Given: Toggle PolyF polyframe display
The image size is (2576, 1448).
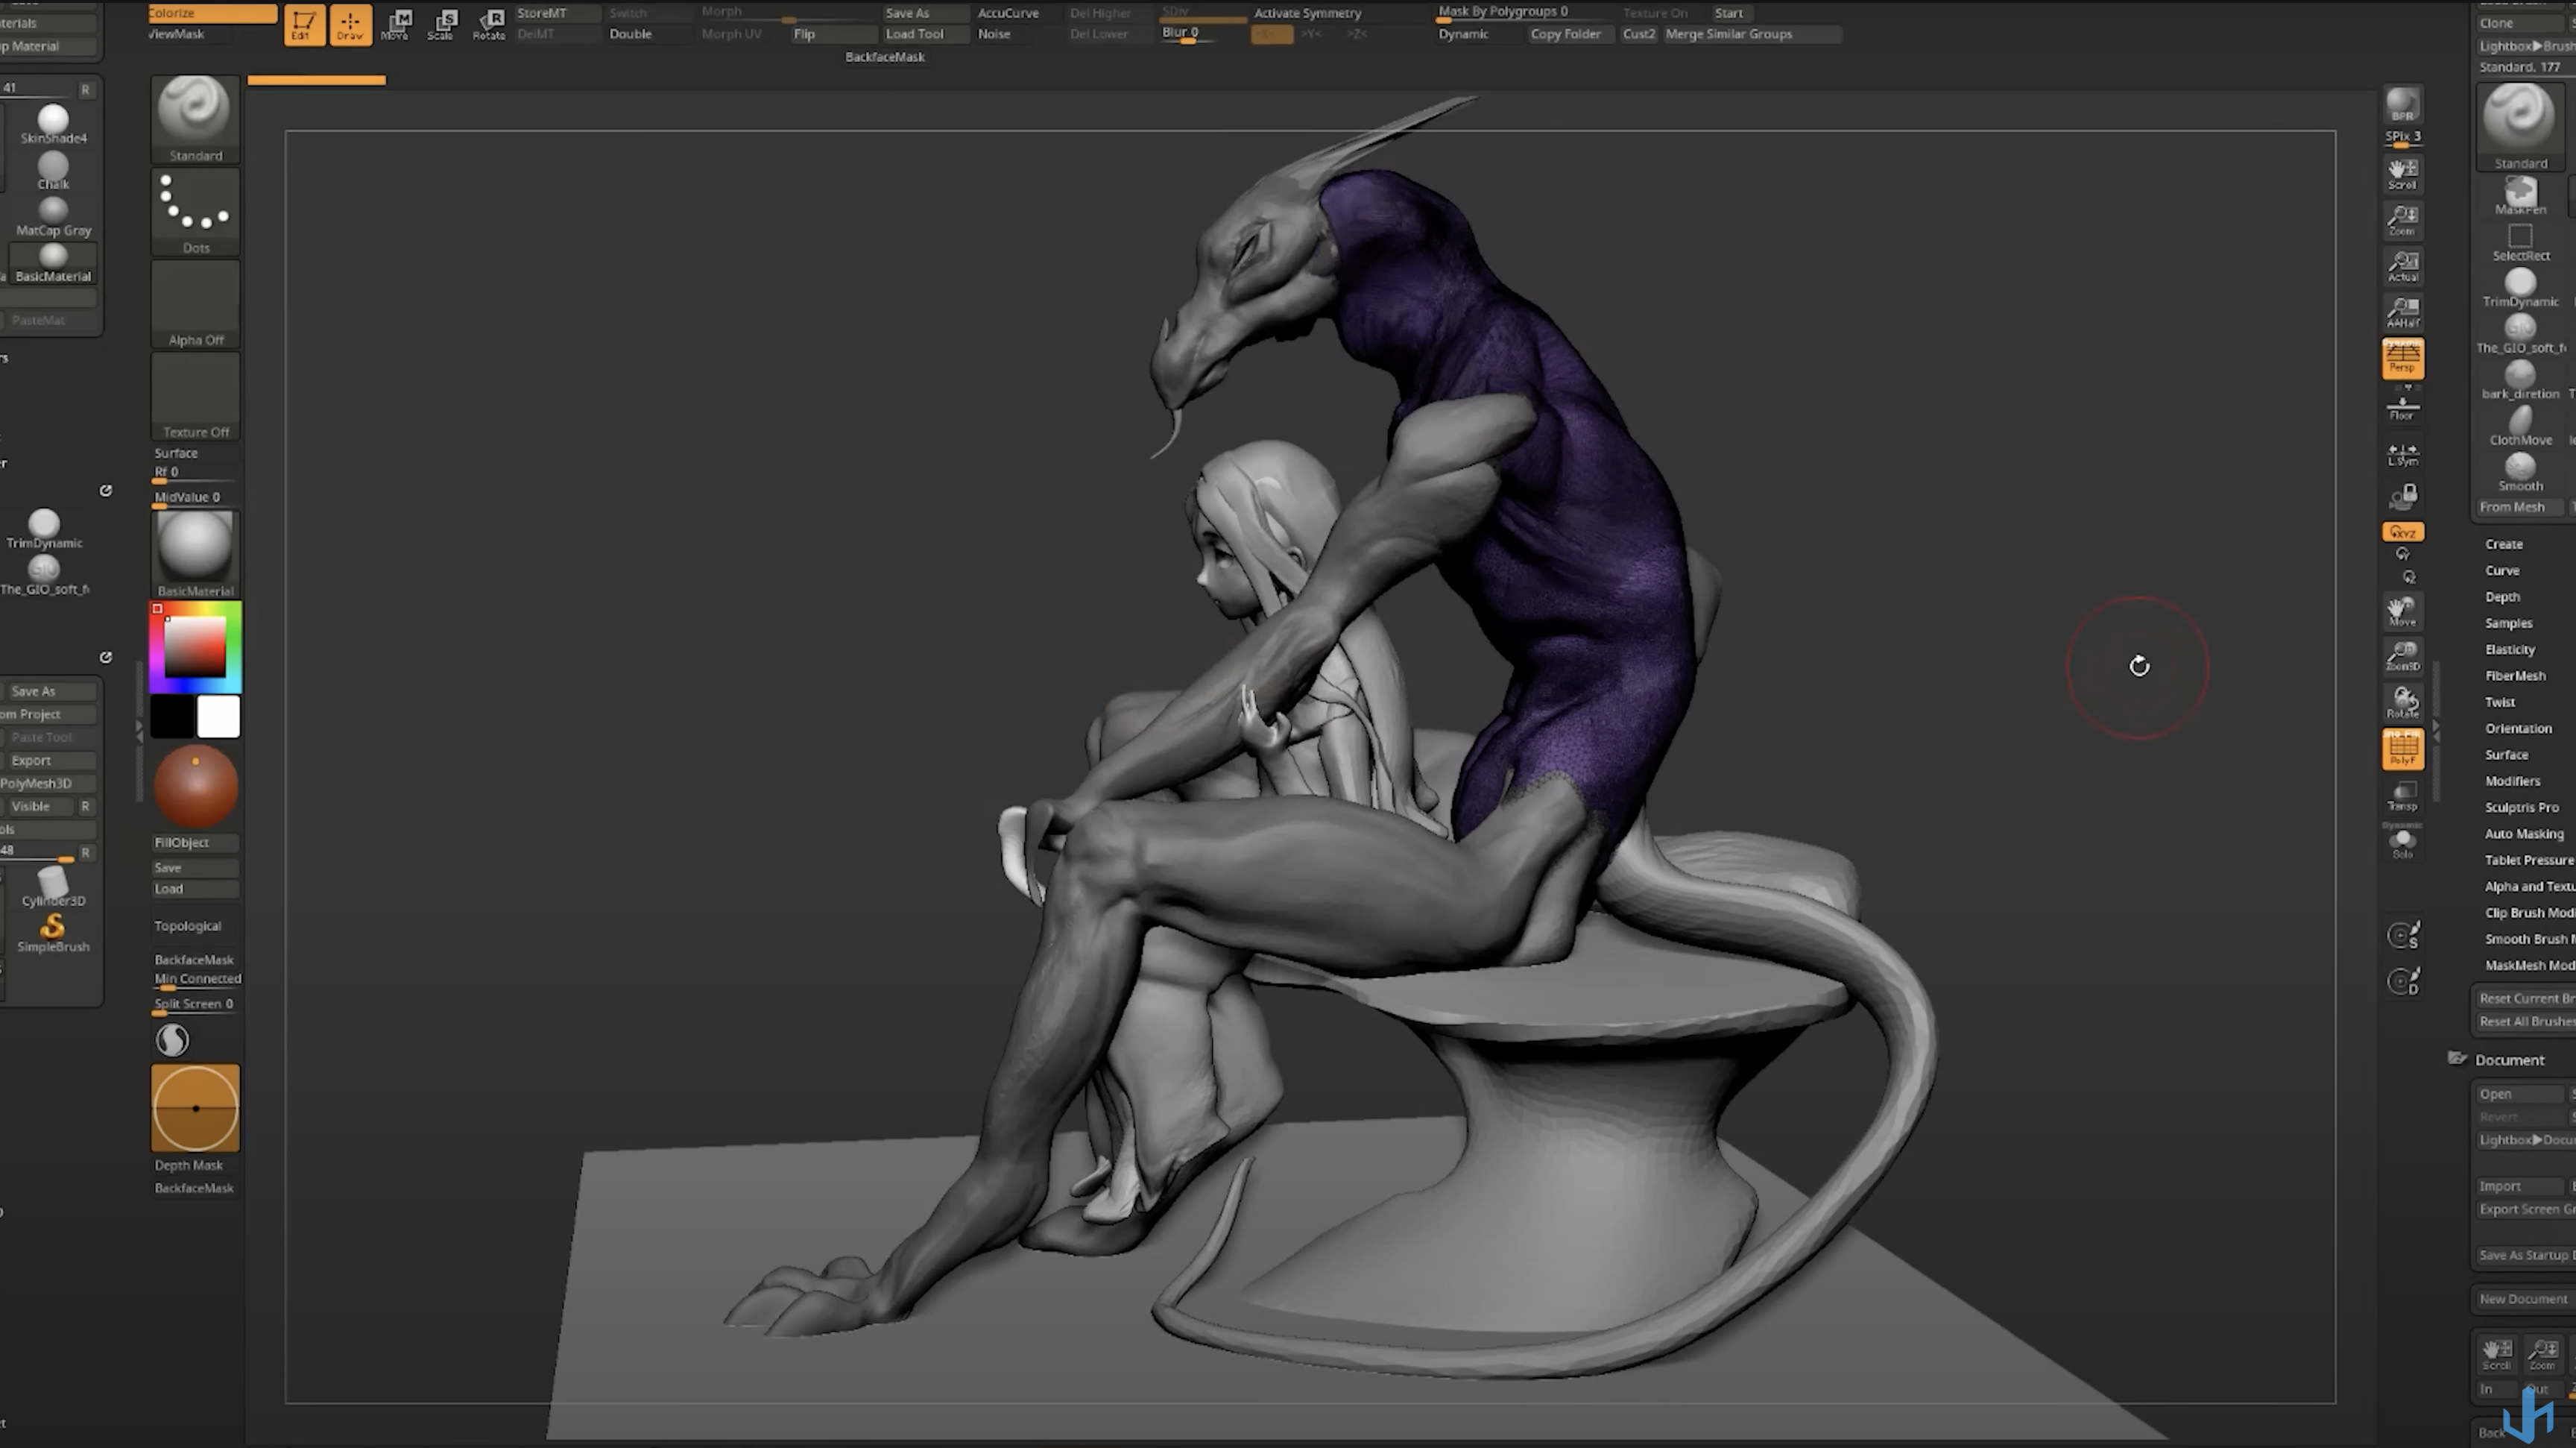Looking at the screenshot, I should 2402,749.
